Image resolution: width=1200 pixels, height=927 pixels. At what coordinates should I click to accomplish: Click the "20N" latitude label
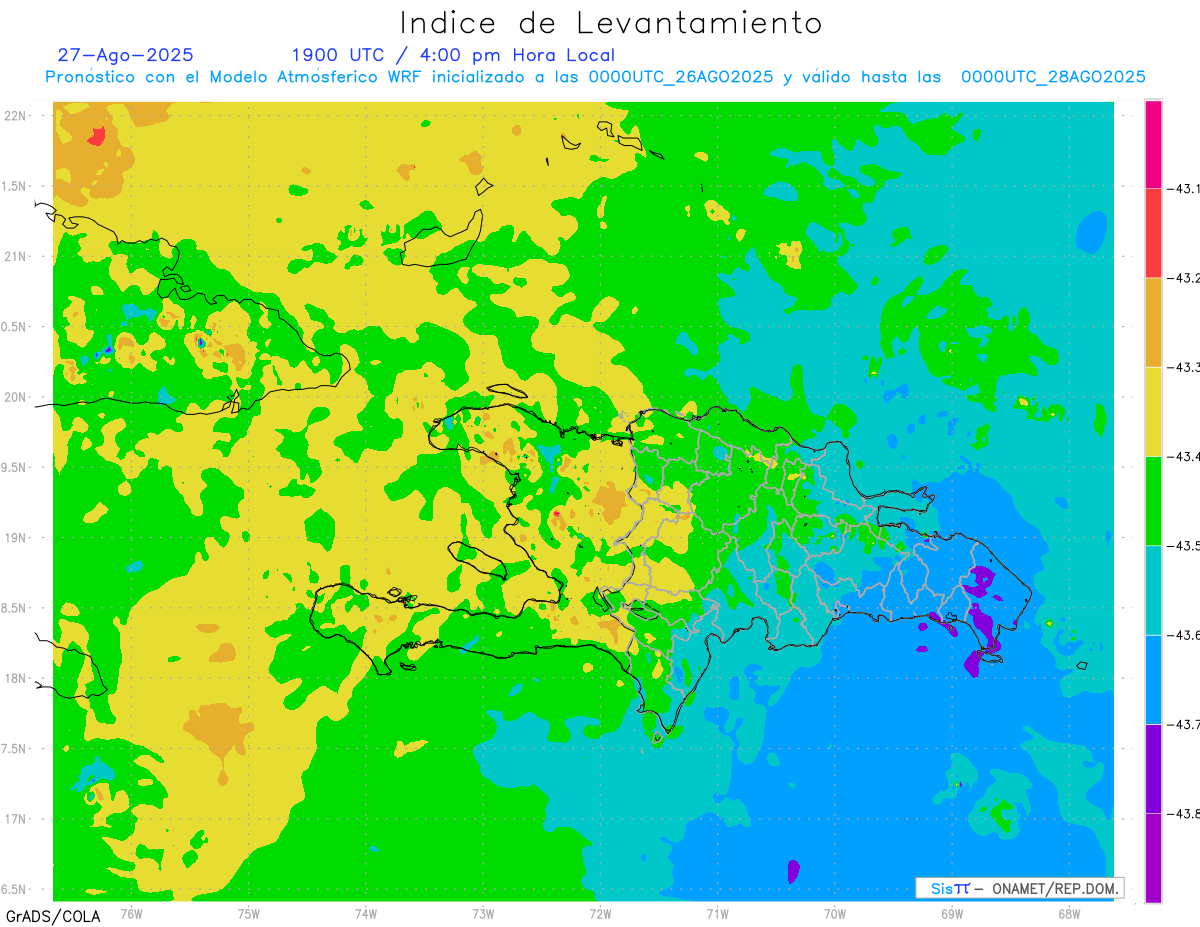[x=16, y=397]
